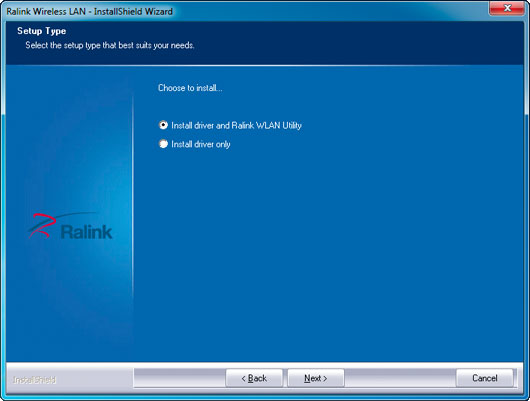Click the Install driver only label text

coord(201,144)
